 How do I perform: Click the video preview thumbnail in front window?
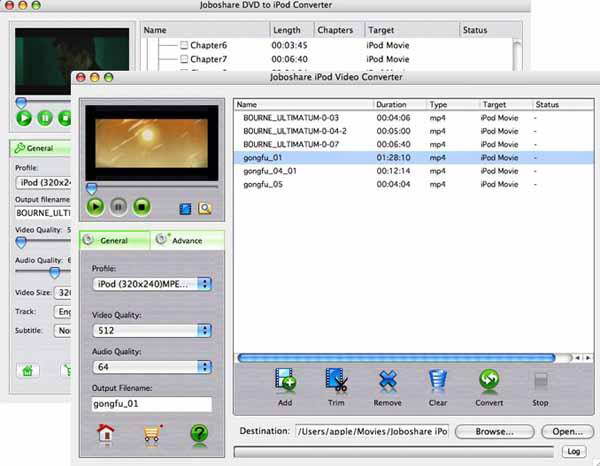click(x=152, y=143)
